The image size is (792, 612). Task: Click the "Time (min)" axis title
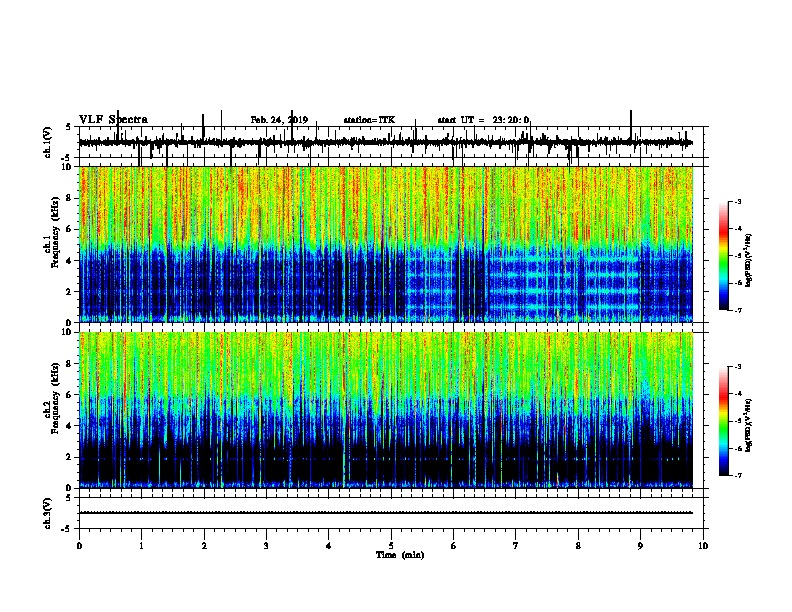(x=400, y=555)
